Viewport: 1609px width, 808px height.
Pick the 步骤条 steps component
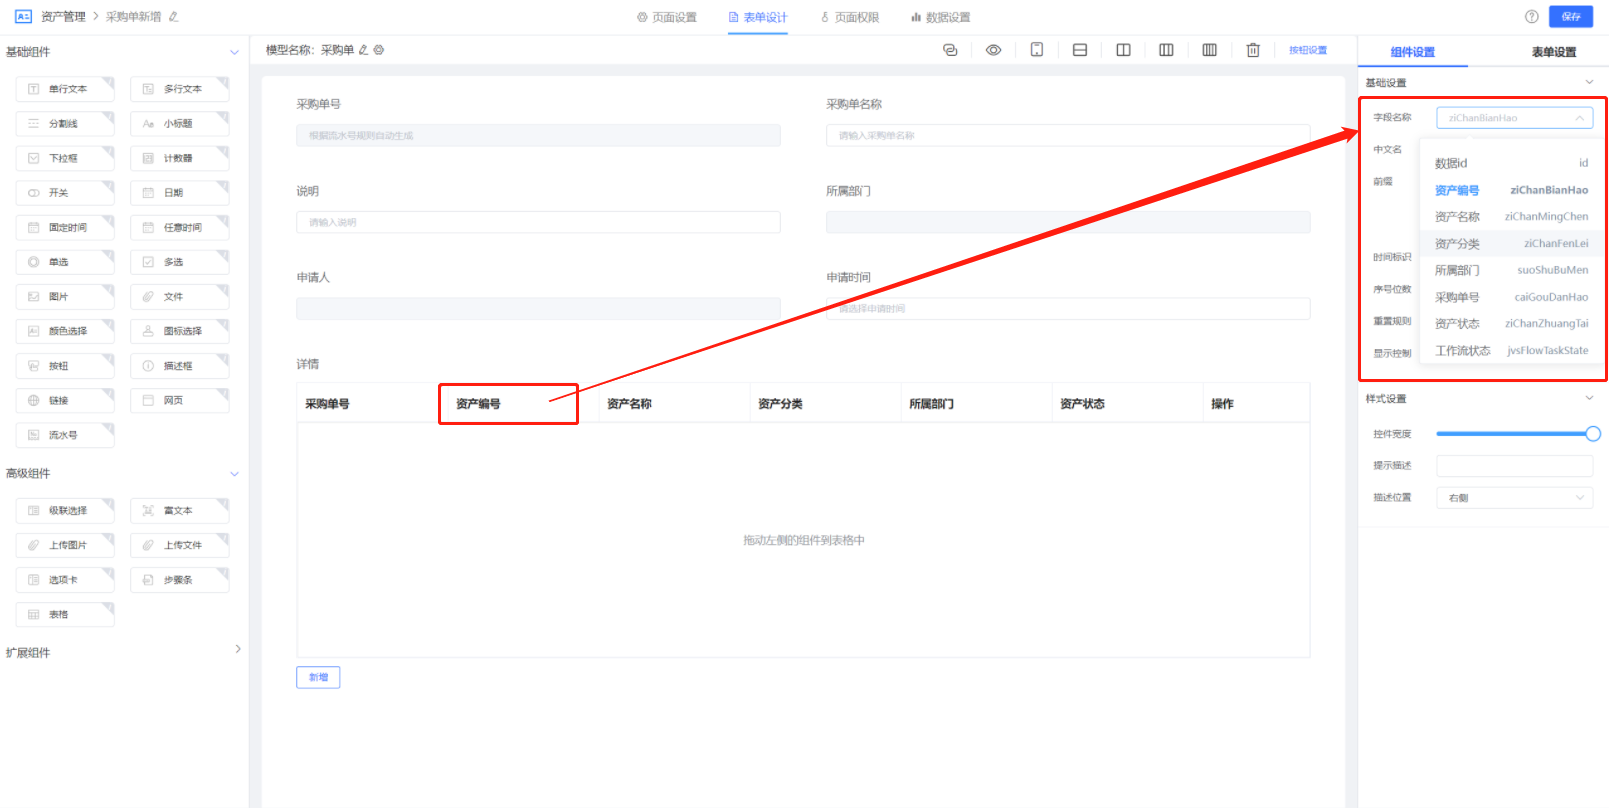[x=180, y=580]
